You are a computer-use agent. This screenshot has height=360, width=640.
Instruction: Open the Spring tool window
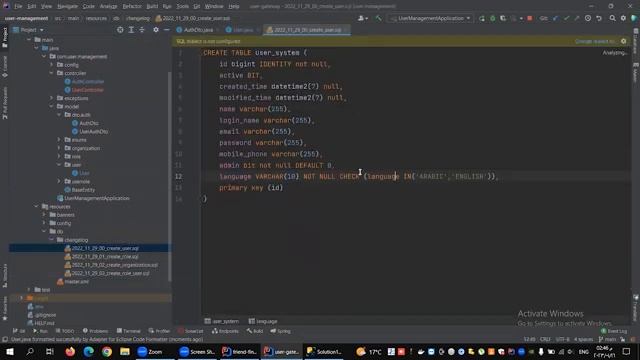click(280, 331)
